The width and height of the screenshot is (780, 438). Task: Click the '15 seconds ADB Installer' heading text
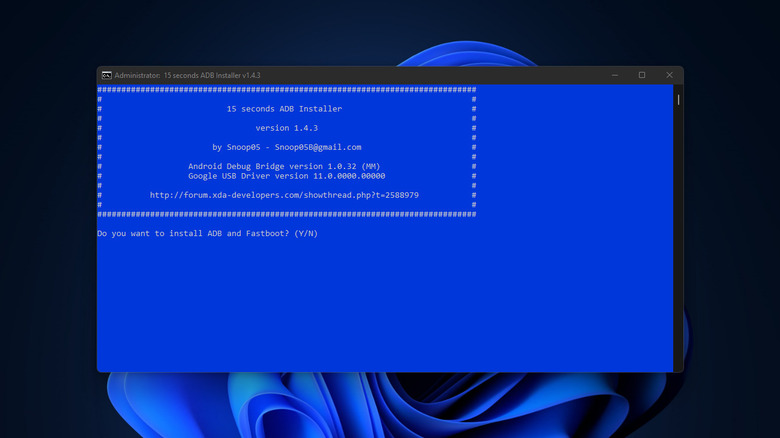[284, 109]
